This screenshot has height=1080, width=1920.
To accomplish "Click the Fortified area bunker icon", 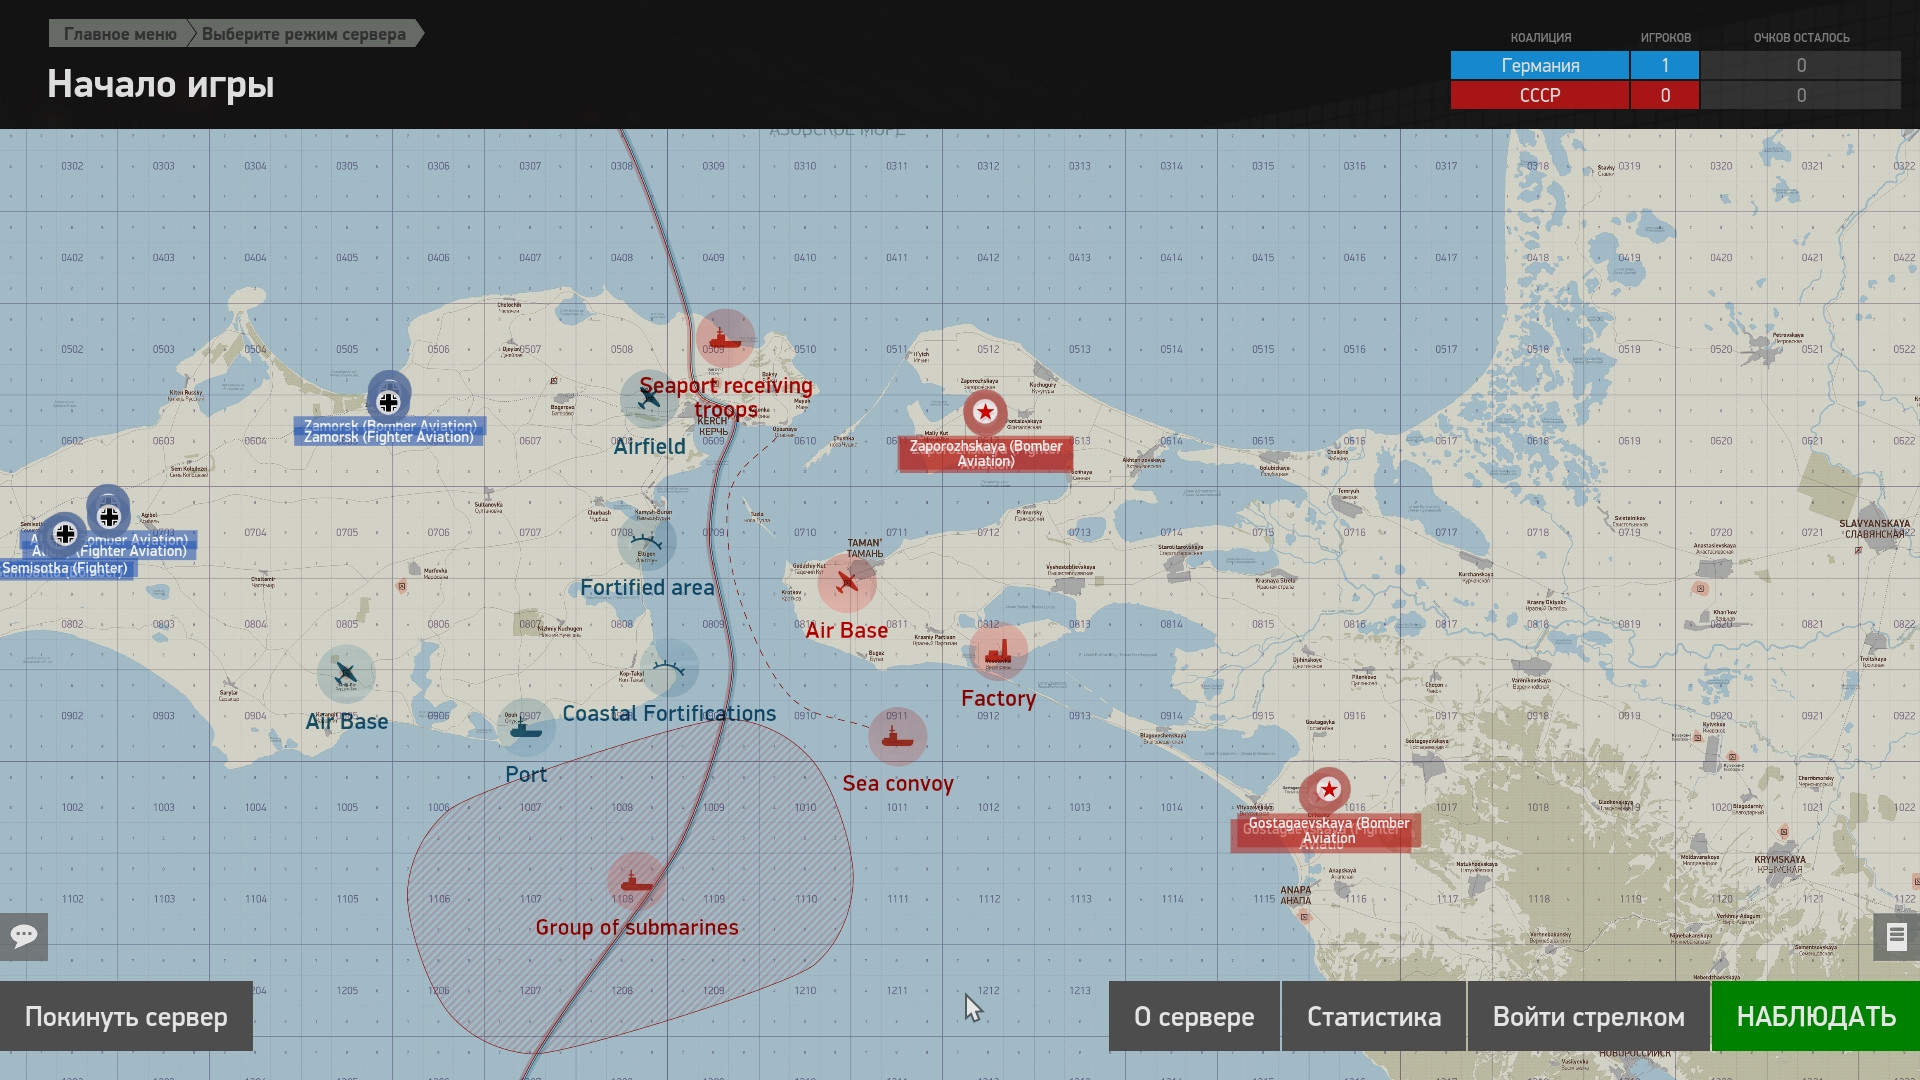I will point(647,541).
